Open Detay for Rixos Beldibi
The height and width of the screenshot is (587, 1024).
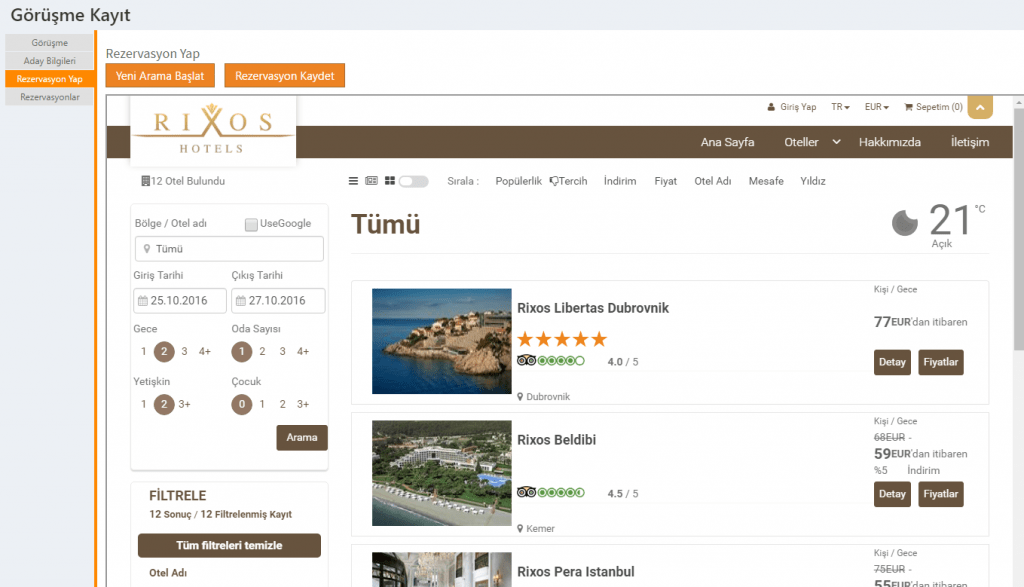892,494
